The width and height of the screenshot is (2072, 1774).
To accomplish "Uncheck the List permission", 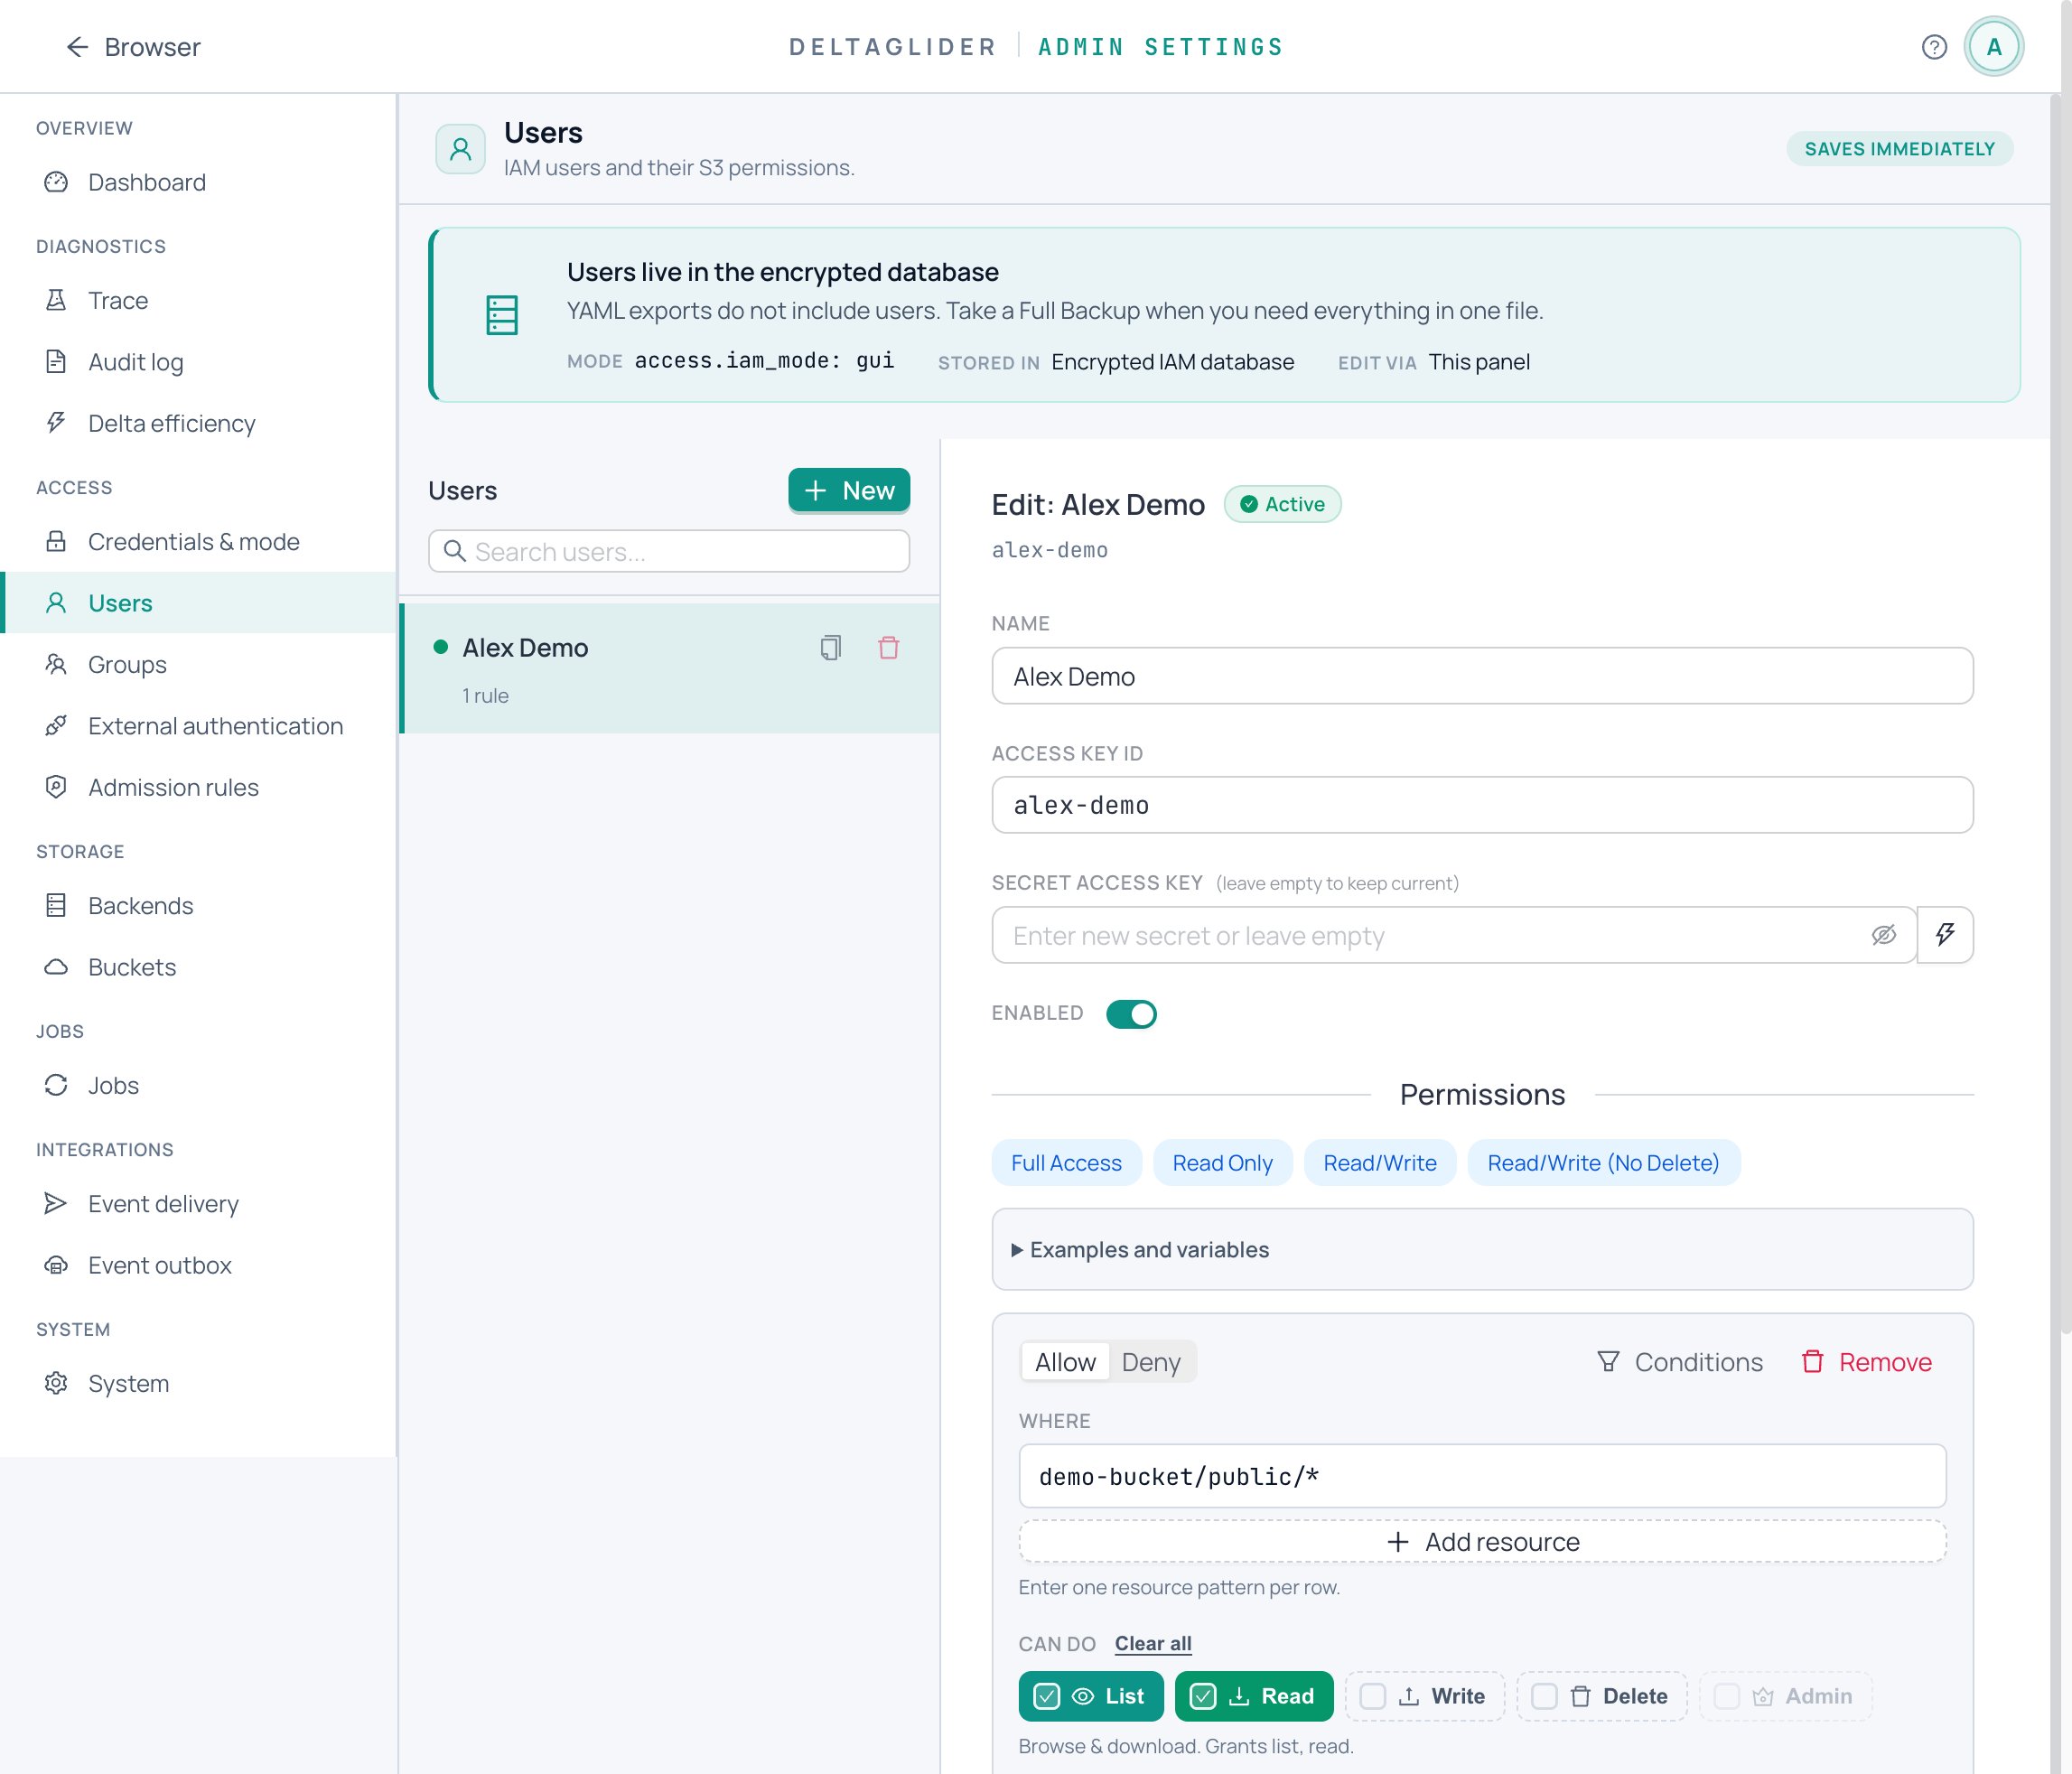I will tap(1091, 1696).
